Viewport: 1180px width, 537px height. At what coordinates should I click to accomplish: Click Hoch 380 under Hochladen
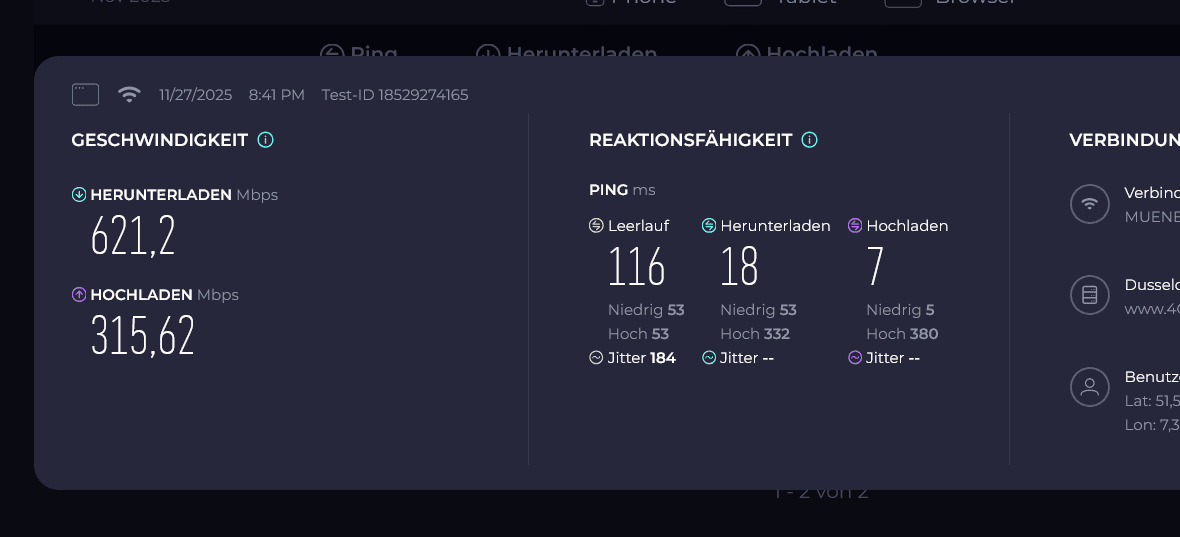(x=902, y=334)
